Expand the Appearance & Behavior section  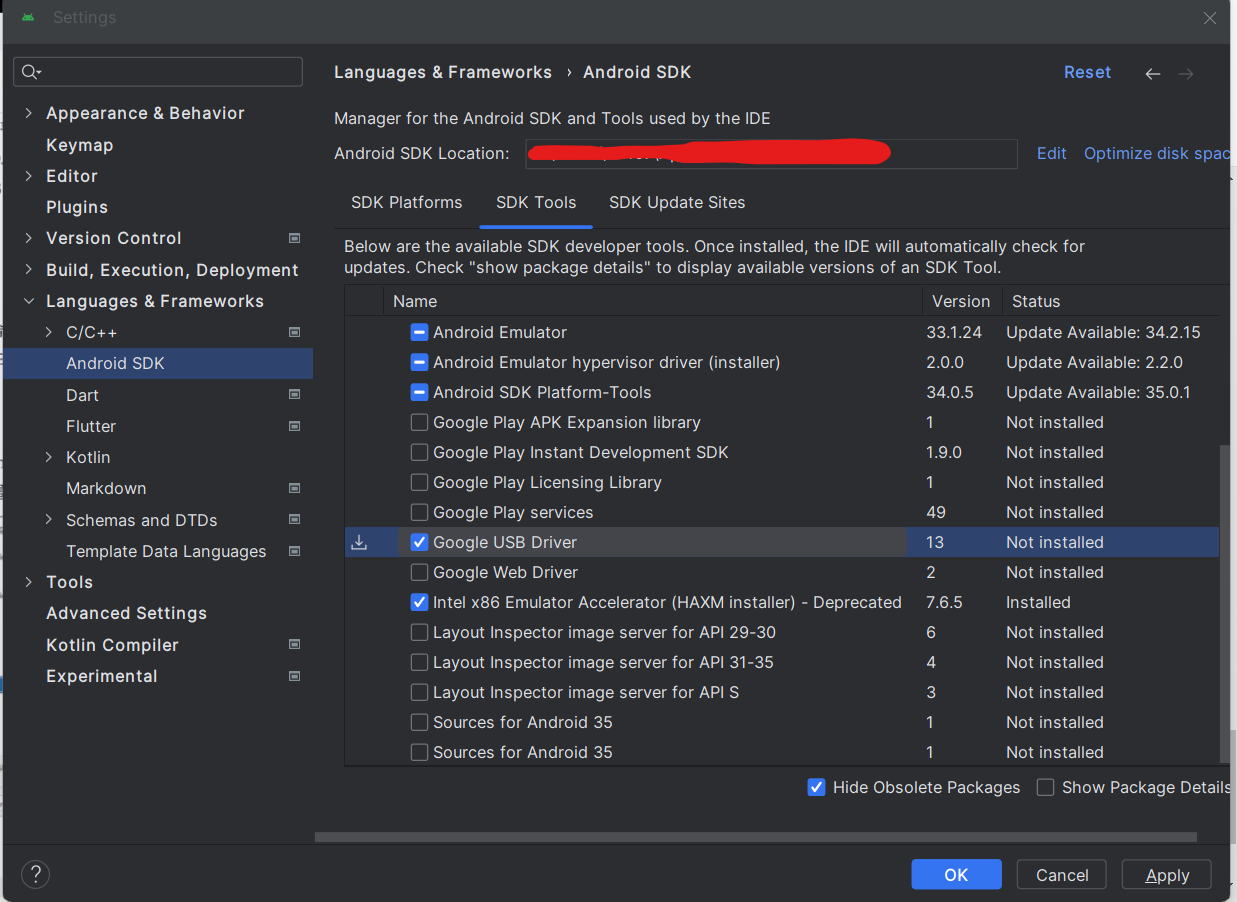(28, 113)
